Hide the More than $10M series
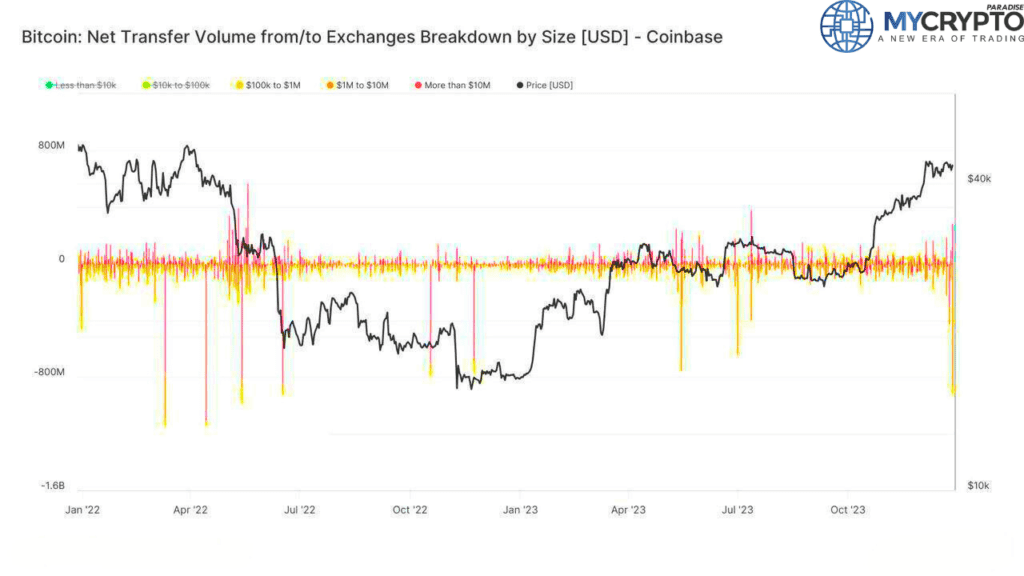This screenshot has width=1024, height=576. pyautogui.click(x=457, y=85)
